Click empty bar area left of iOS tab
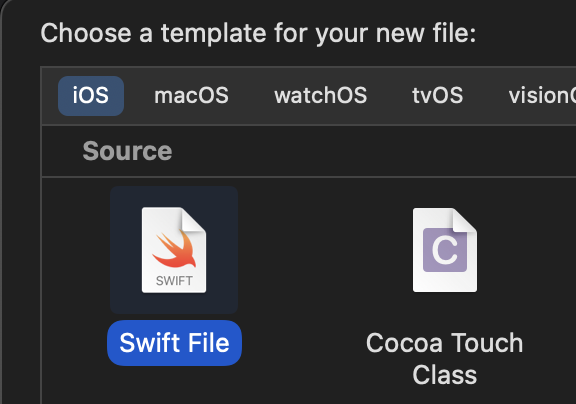 (50, 96)
